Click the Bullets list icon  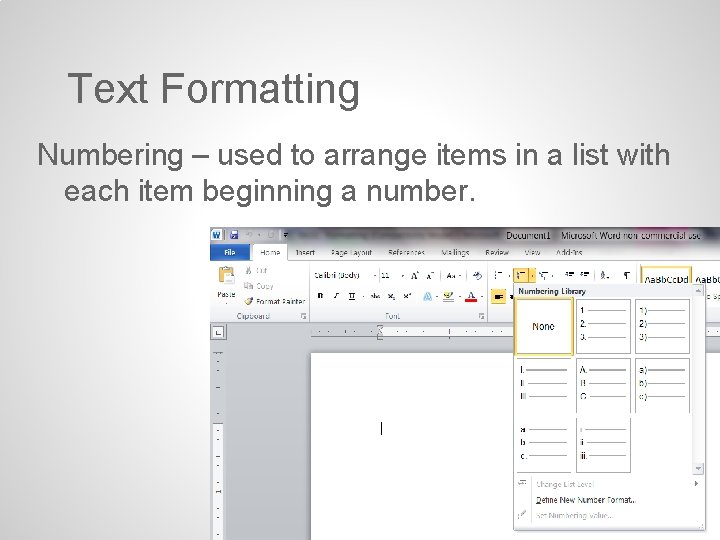coord(498,276)
